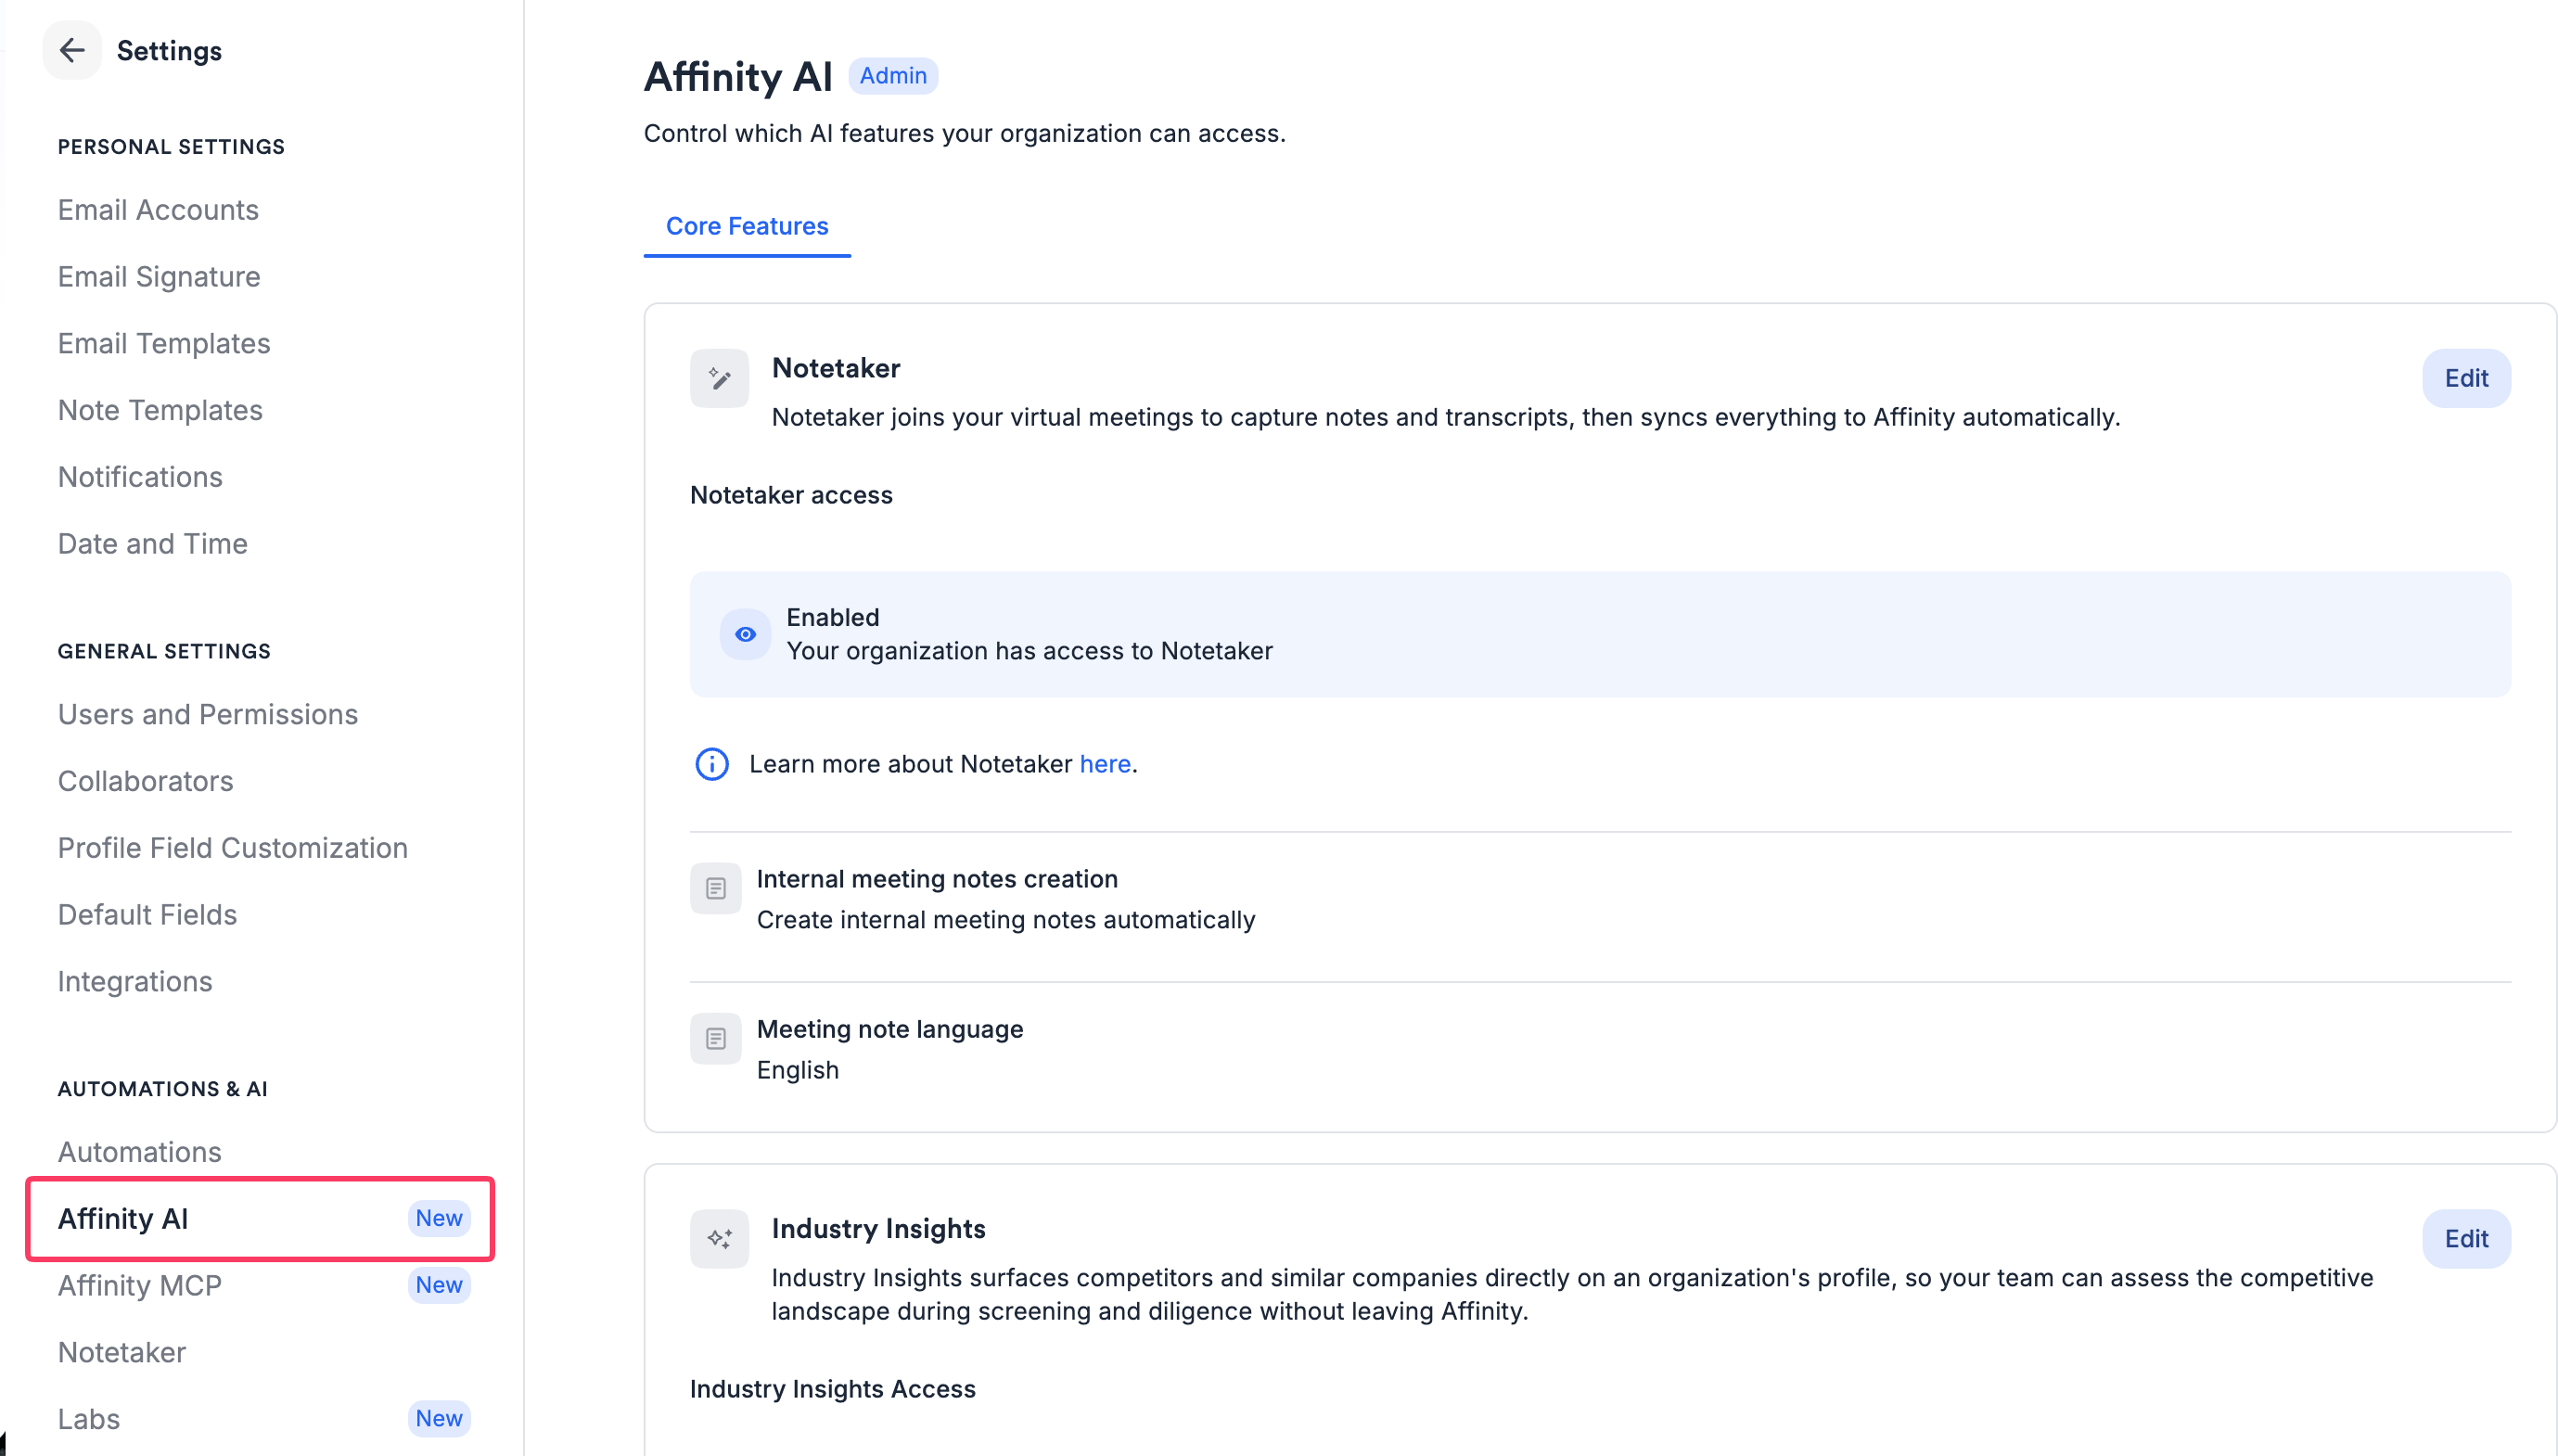The height and width of the screenshot is (1456, 2558).
Task: Open Date and Time settings
Action: coord(152,544)
